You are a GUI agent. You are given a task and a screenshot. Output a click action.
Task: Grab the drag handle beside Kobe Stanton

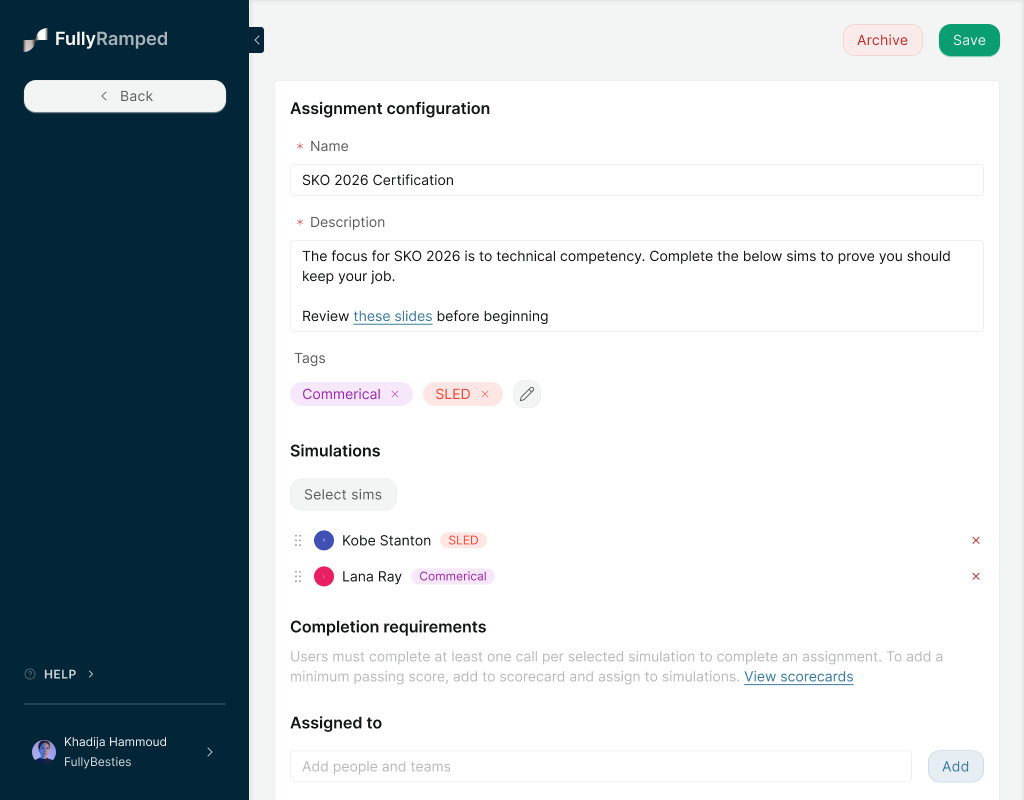point(297,540)
